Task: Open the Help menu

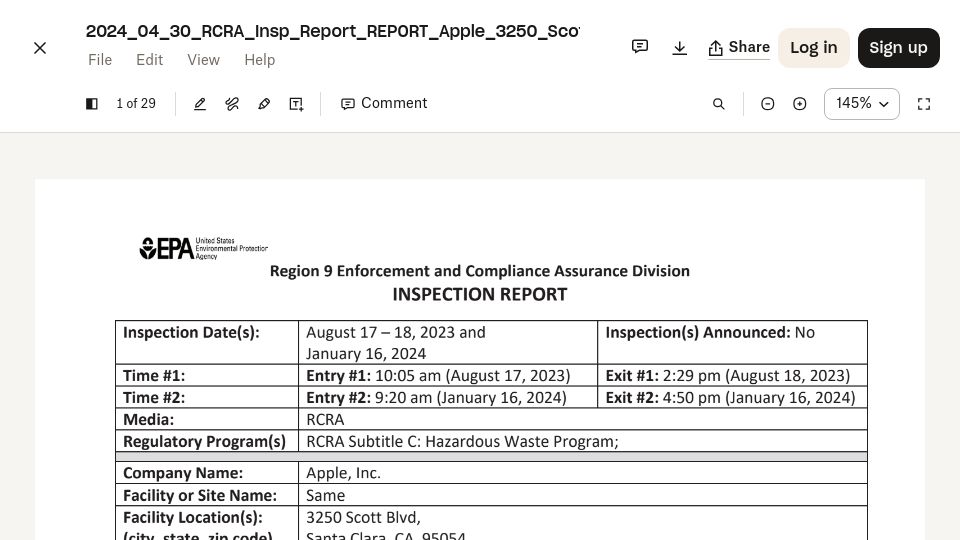Action: [x=260, y=60]
